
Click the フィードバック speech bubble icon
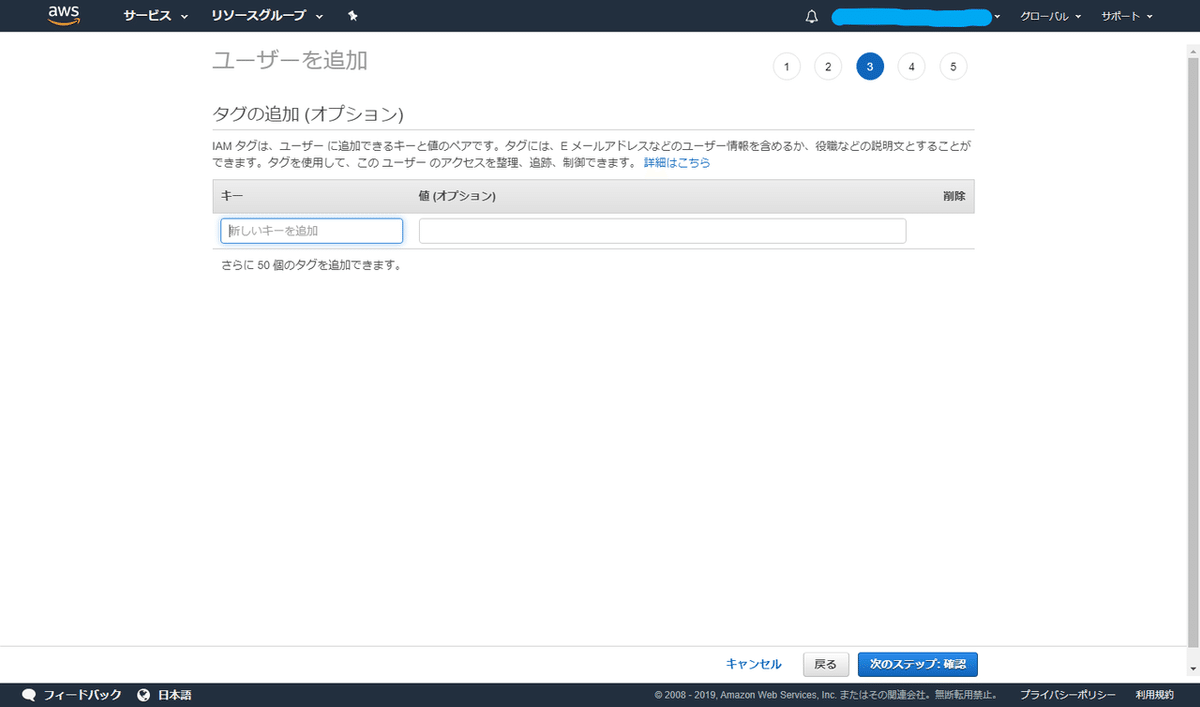click(28, 694)
